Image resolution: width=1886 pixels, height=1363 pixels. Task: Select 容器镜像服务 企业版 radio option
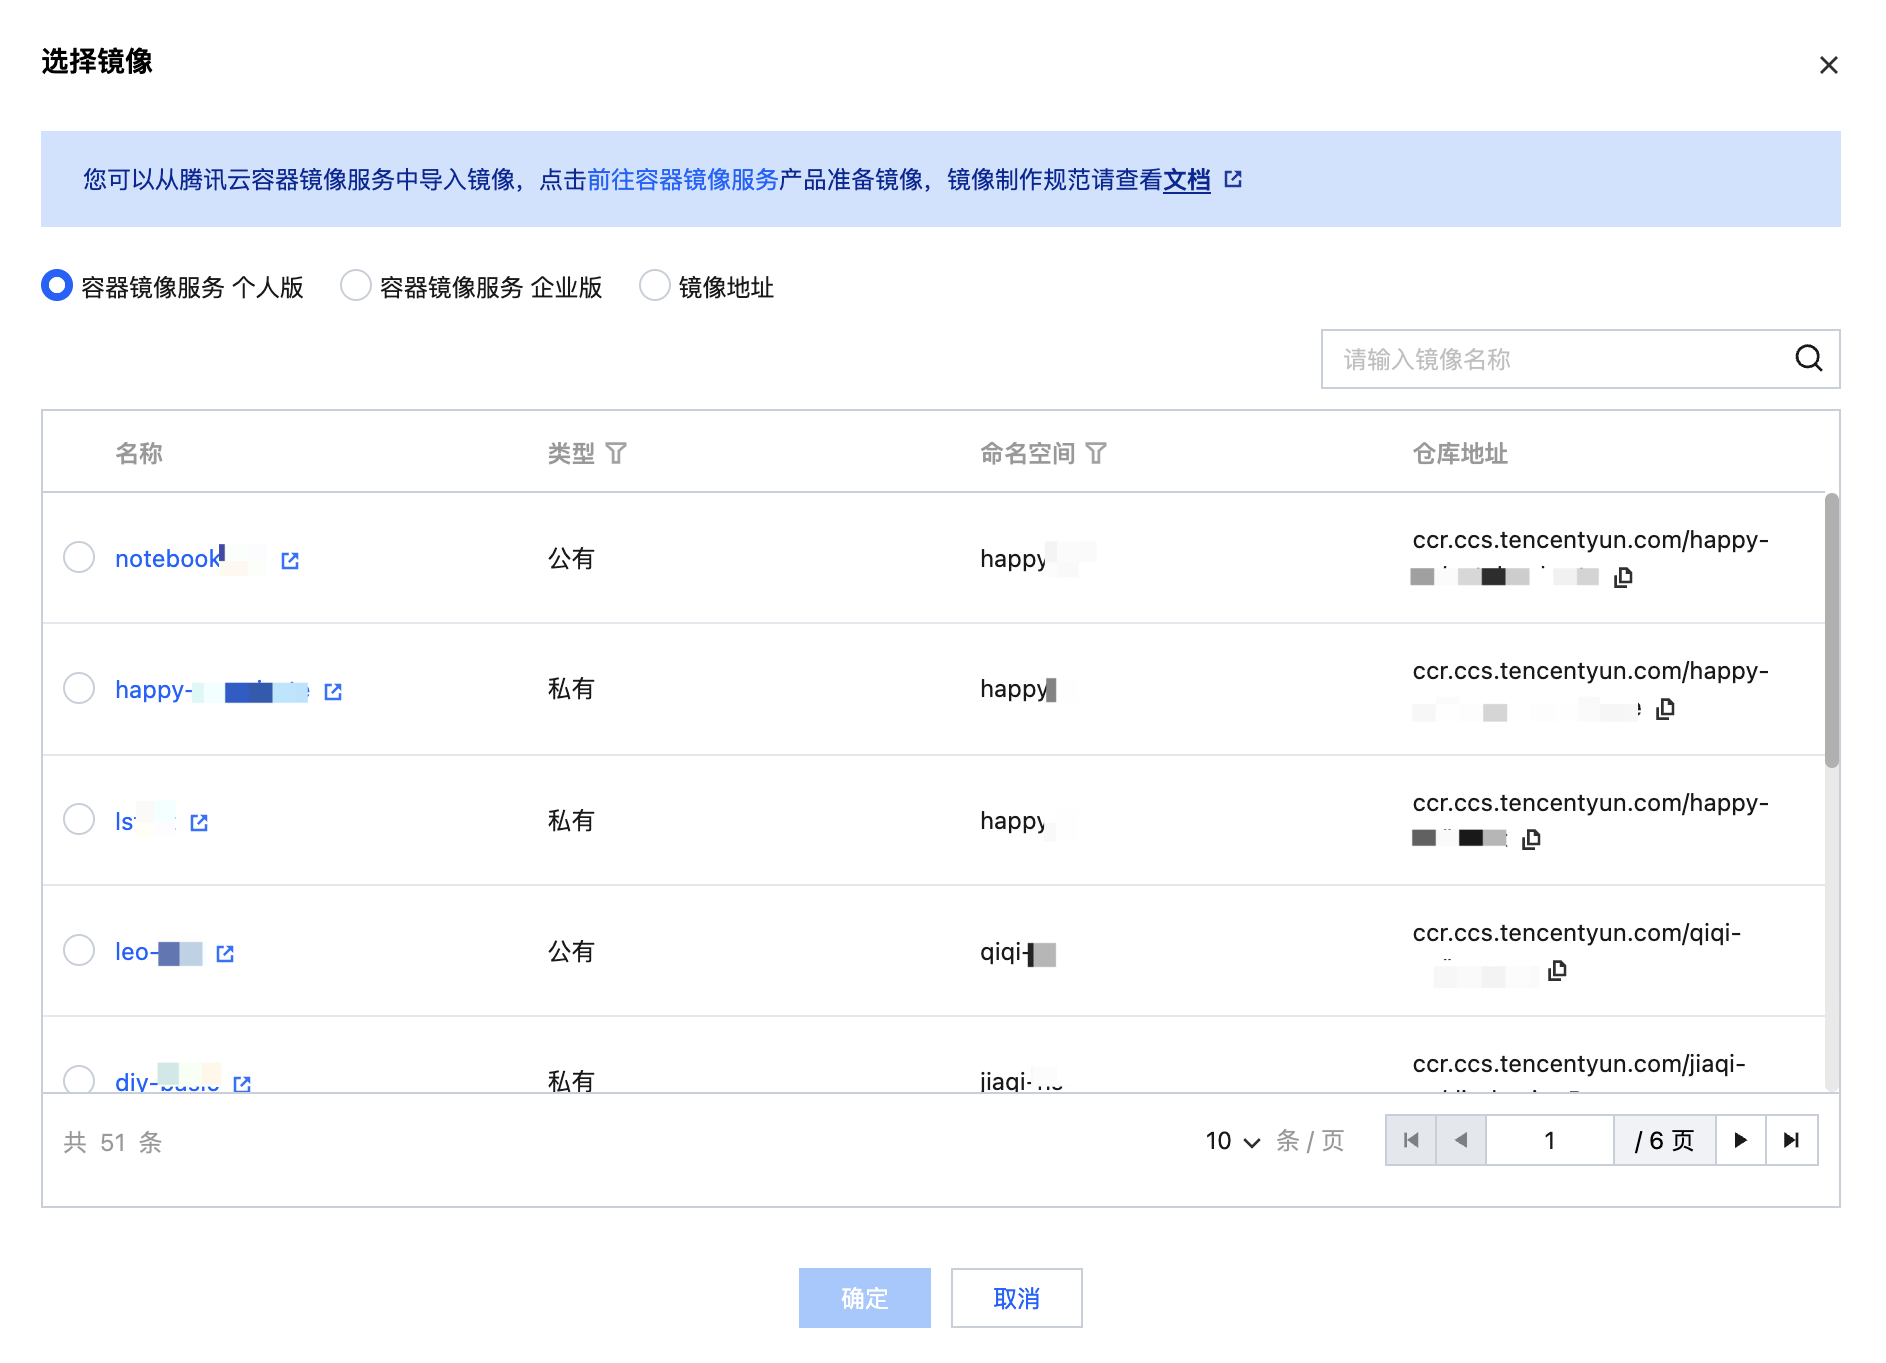coord(356,286)
